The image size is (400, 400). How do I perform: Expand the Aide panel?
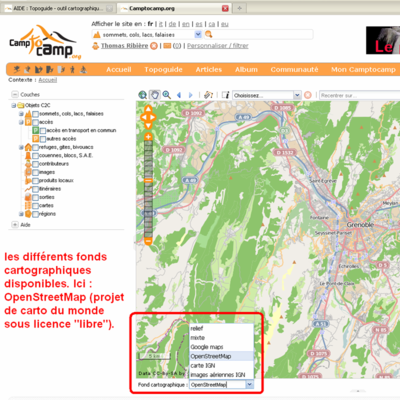point(15,225)
